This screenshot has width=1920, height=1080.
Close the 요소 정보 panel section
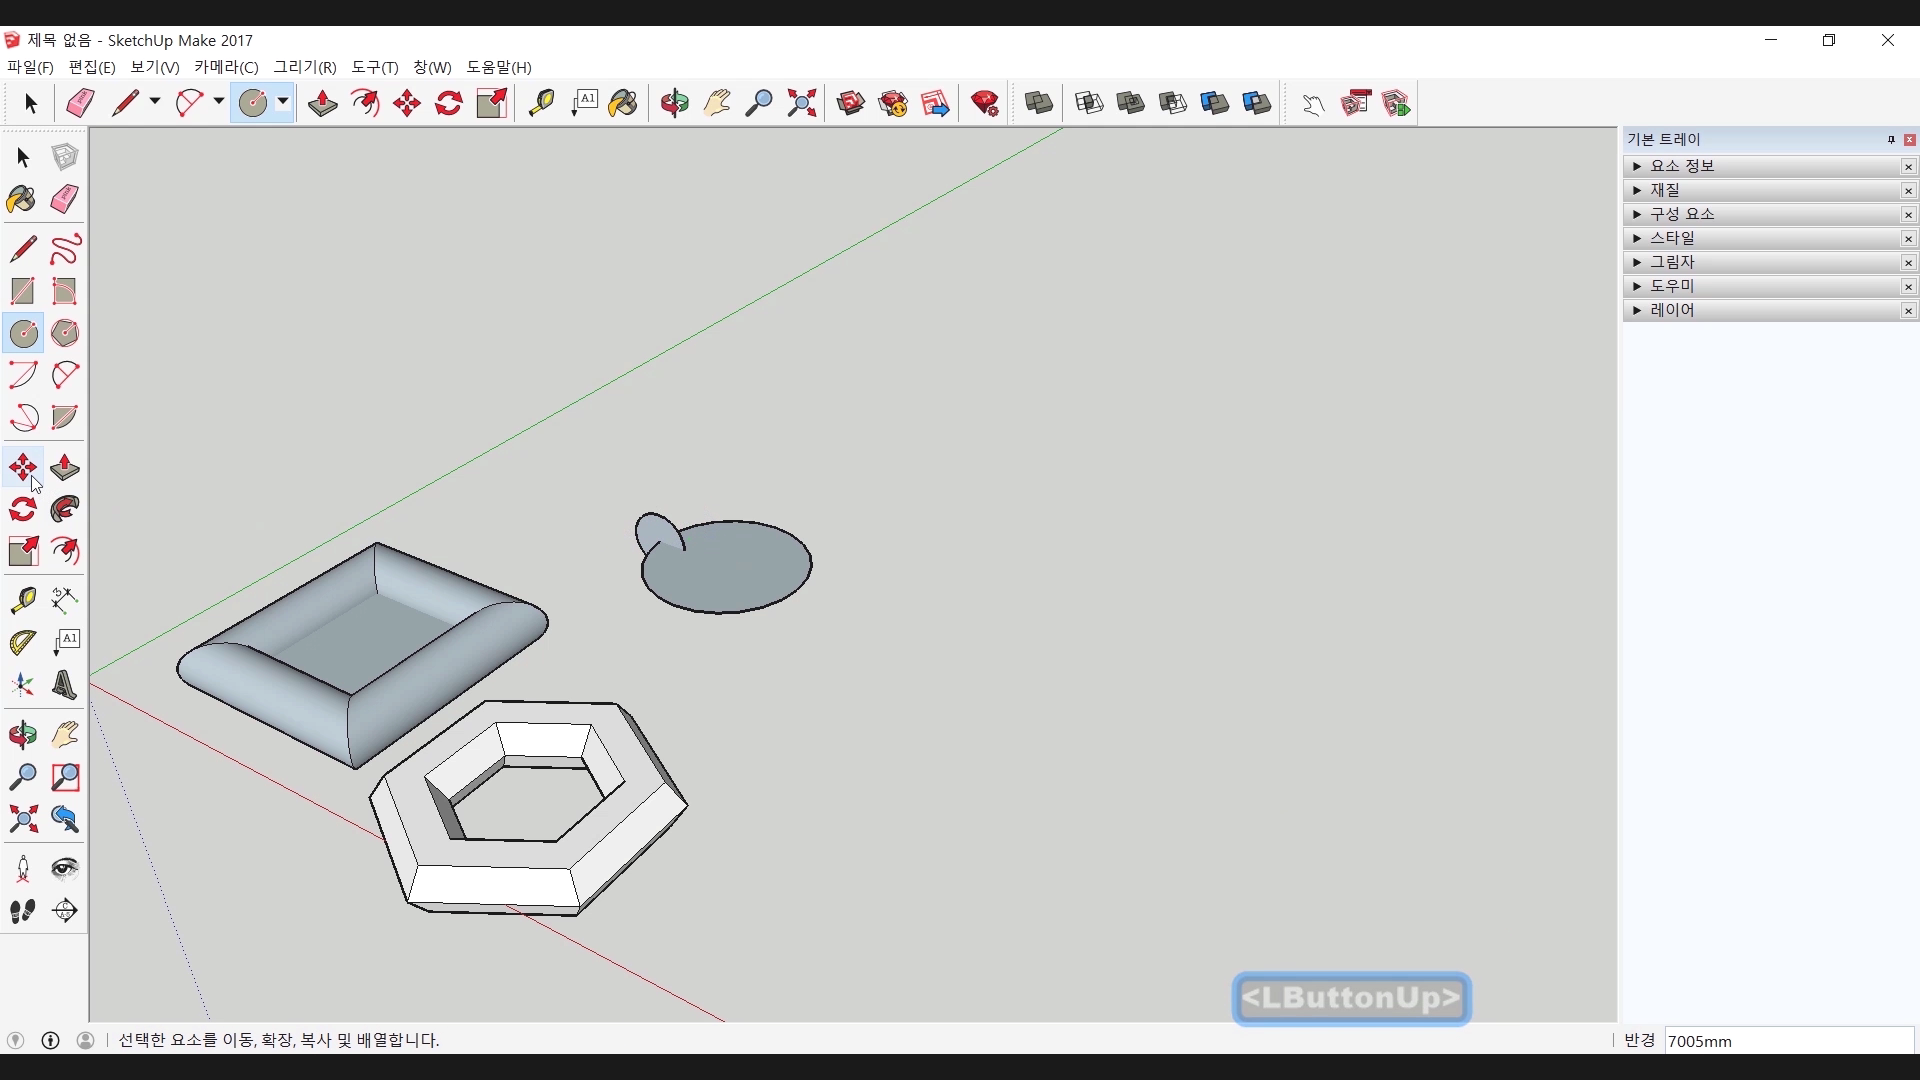pyautogui.click(x=1908, y=167)
